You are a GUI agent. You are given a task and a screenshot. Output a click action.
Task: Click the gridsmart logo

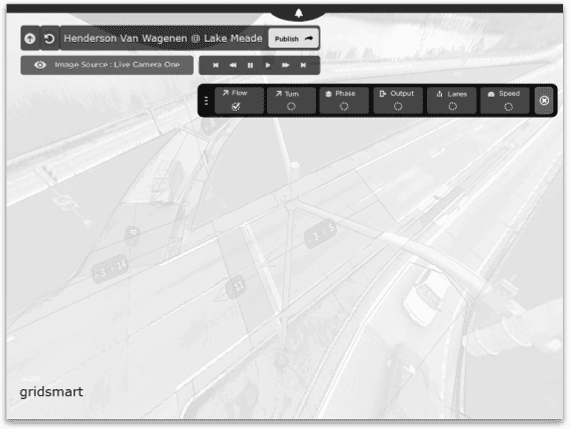[51, 392]
